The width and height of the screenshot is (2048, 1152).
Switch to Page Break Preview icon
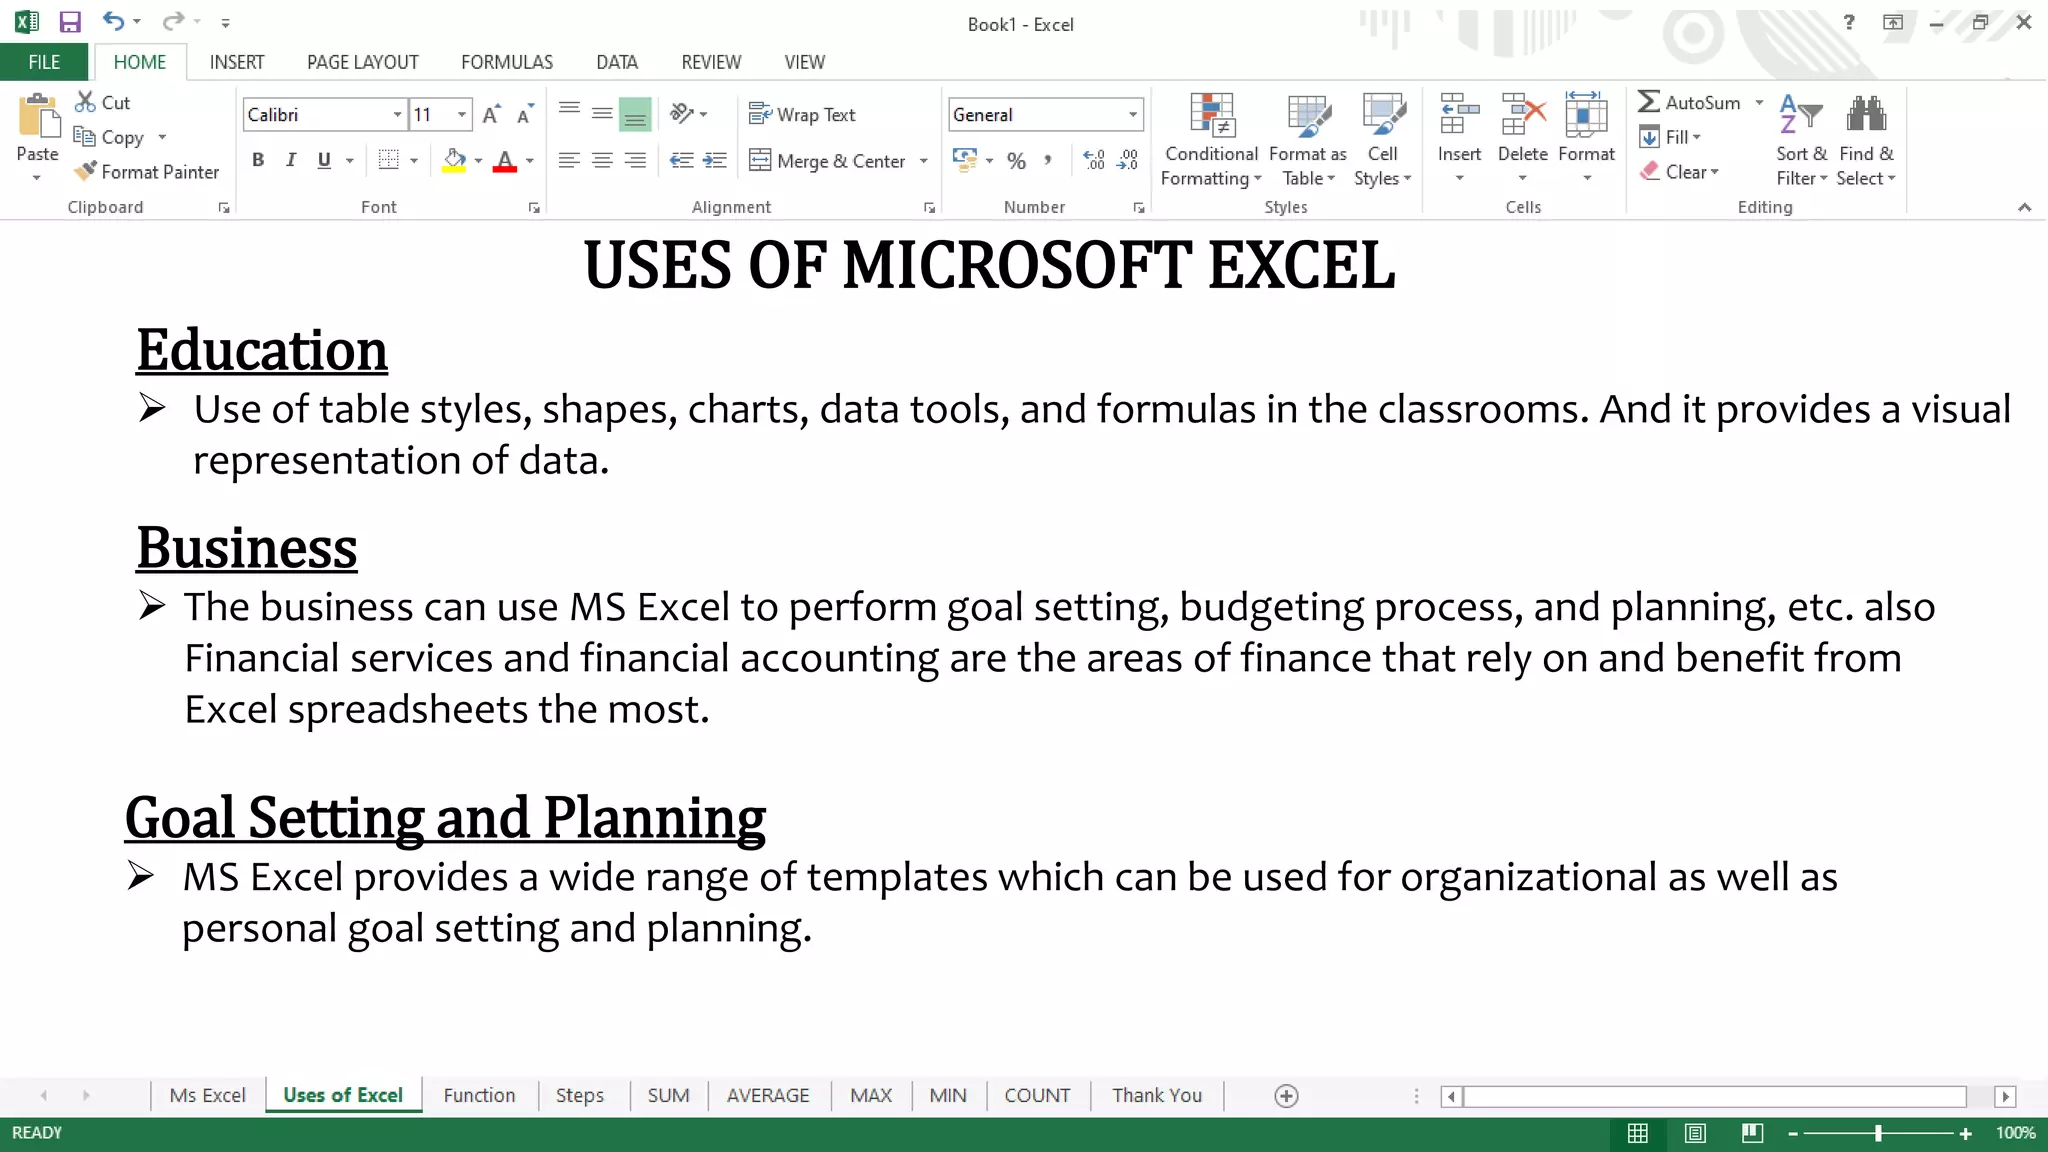click(1752, 1133)
